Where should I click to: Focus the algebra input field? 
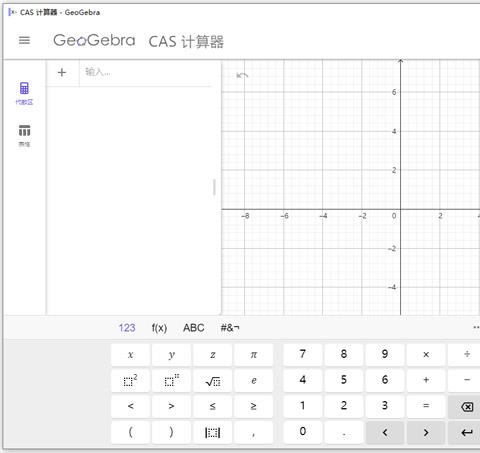click(145, 72)
